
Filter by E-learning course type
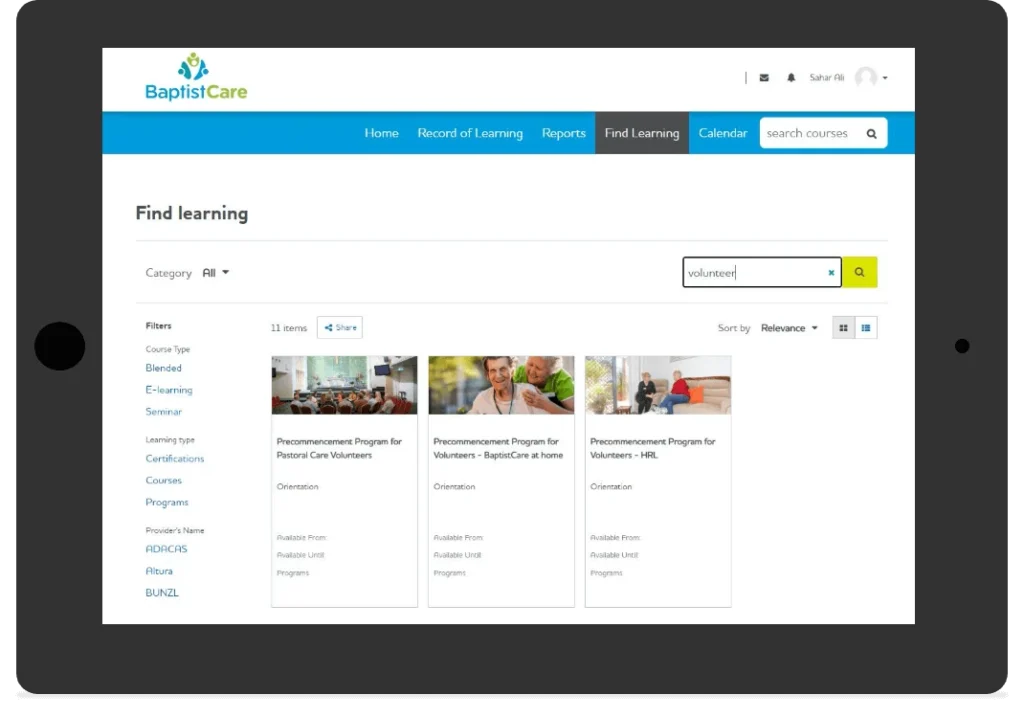coord(168,389)
